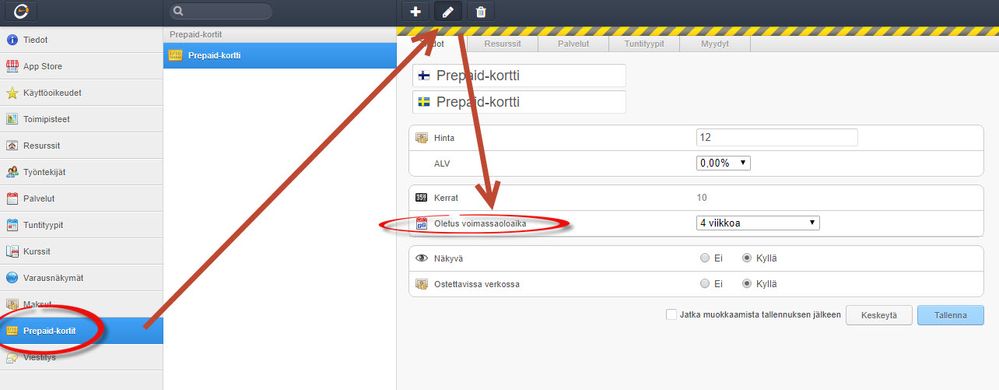This screenshot has height=390, width=999.
Task: Click the Toimipisteet sidebar icon
Action: coord(11,119)
